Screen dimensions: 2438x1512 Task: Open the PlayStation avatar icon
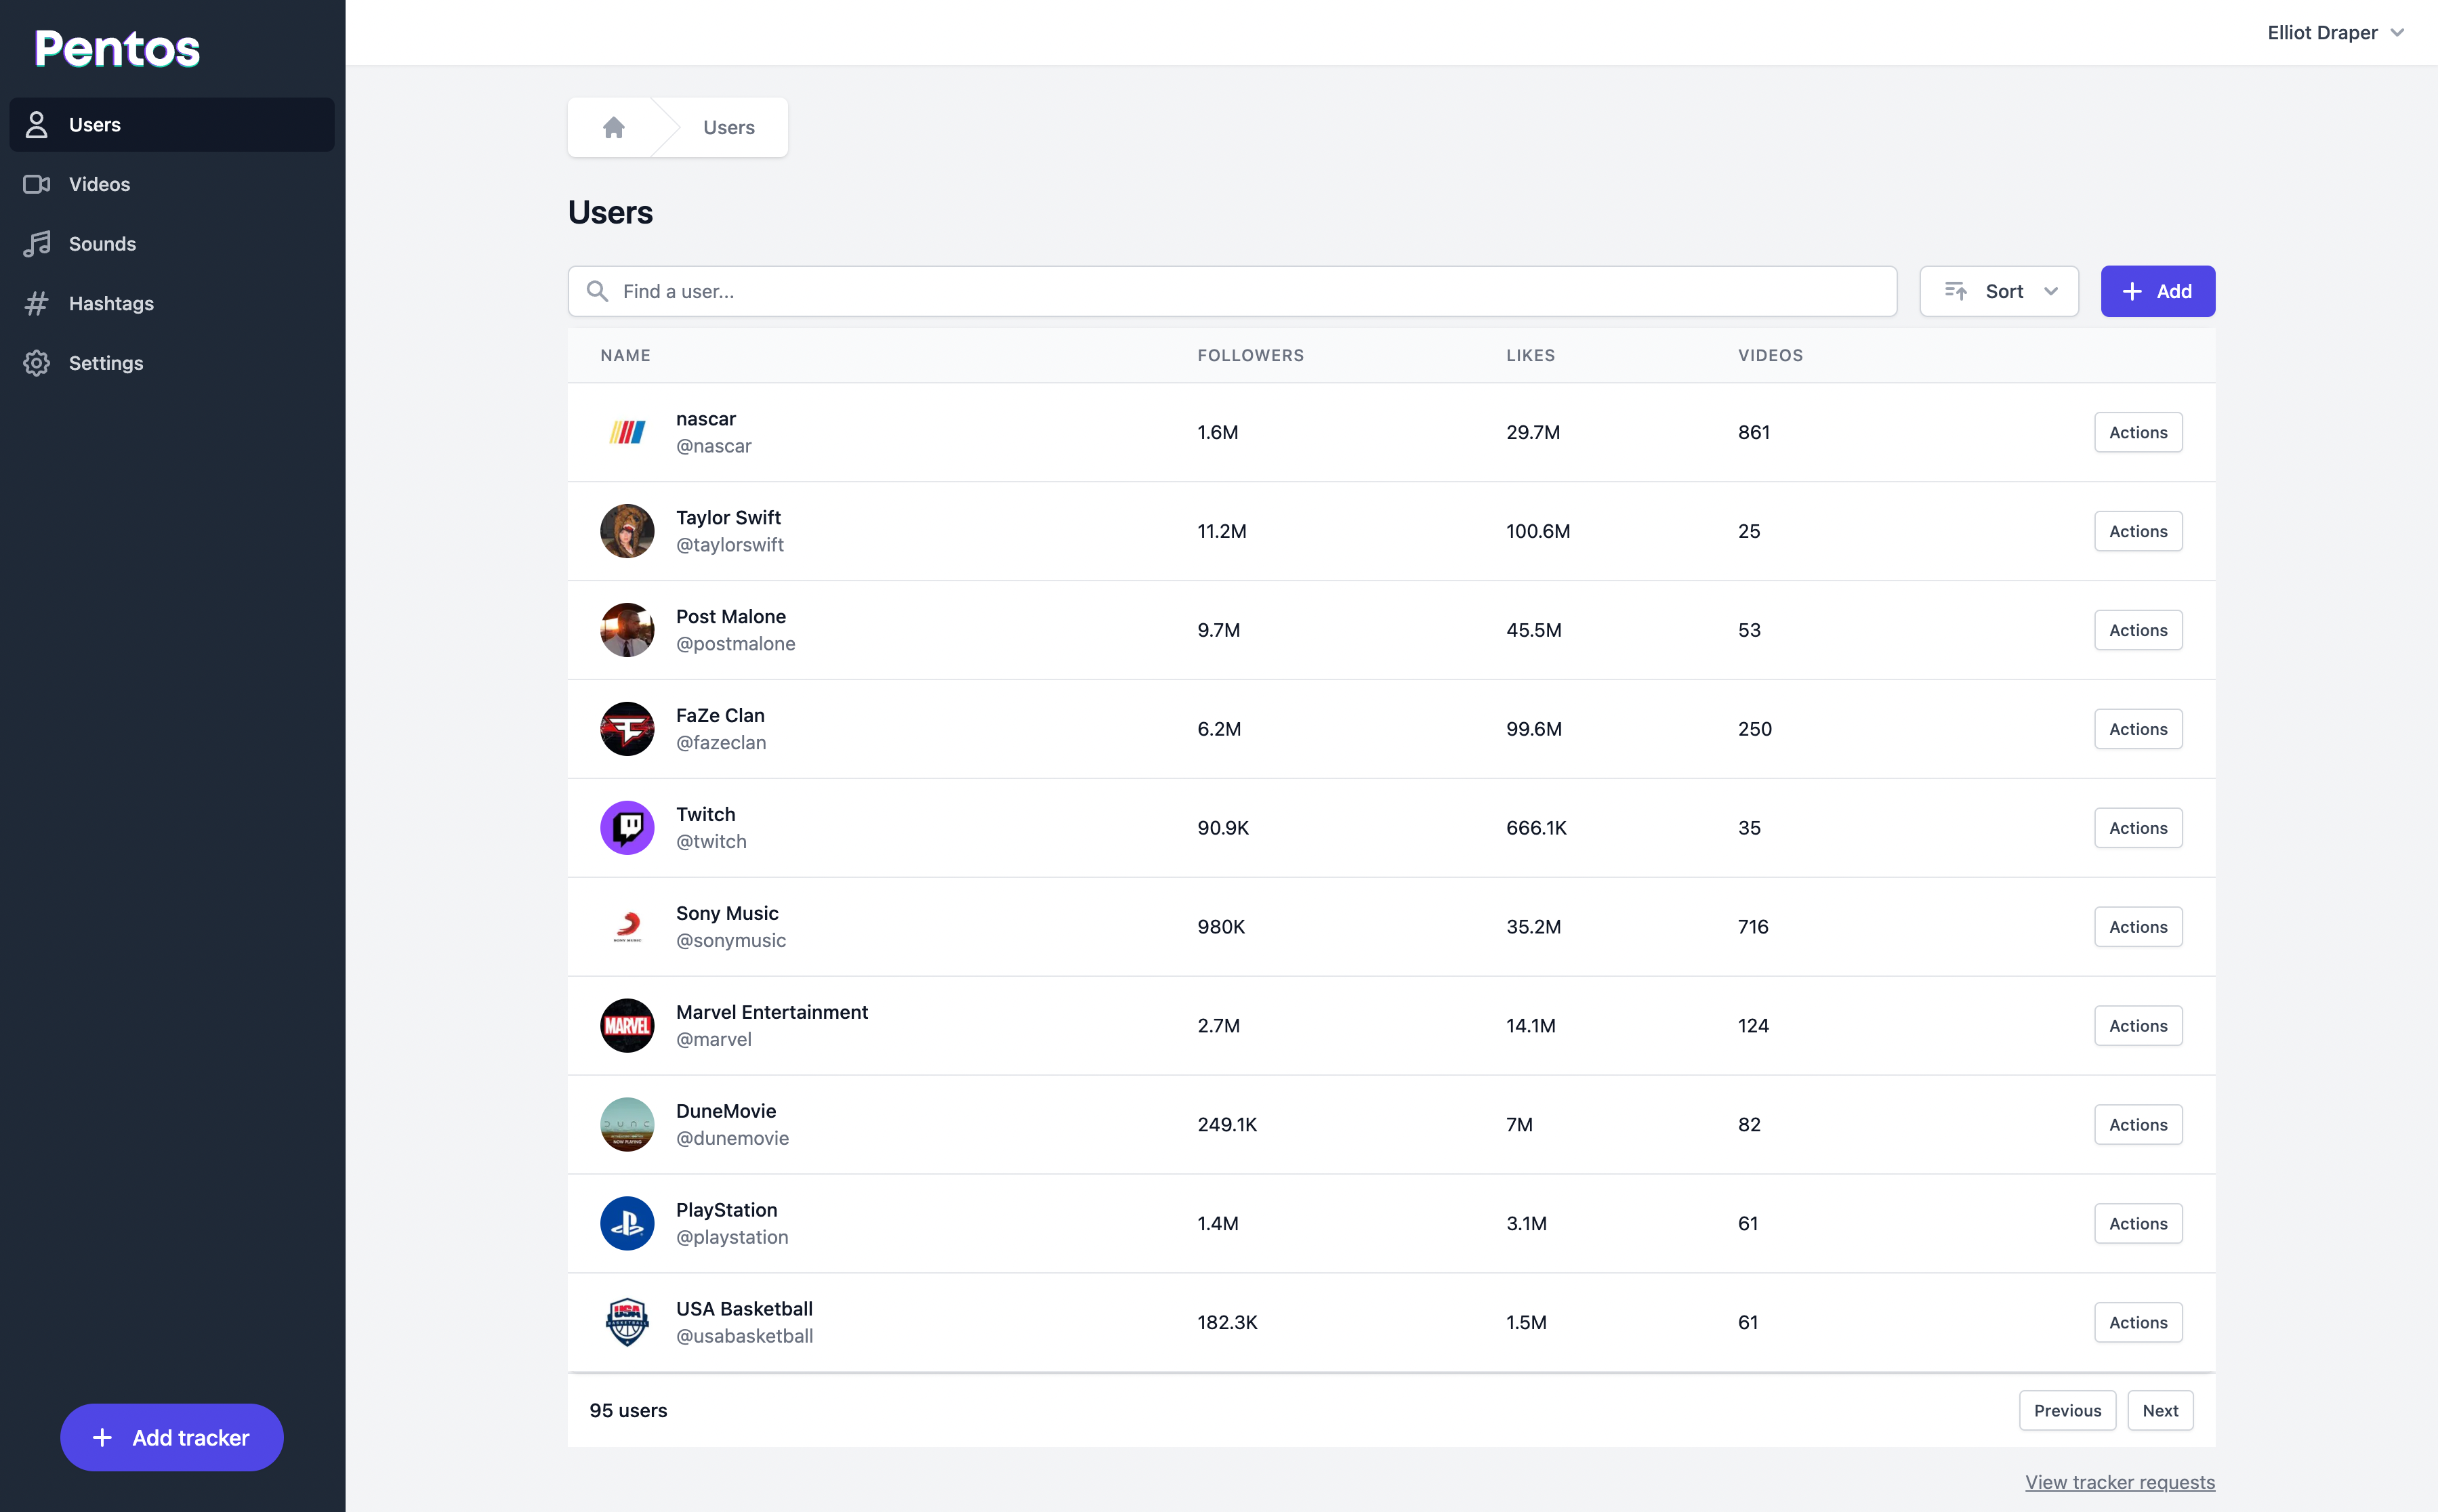[x=627, y=1223]
